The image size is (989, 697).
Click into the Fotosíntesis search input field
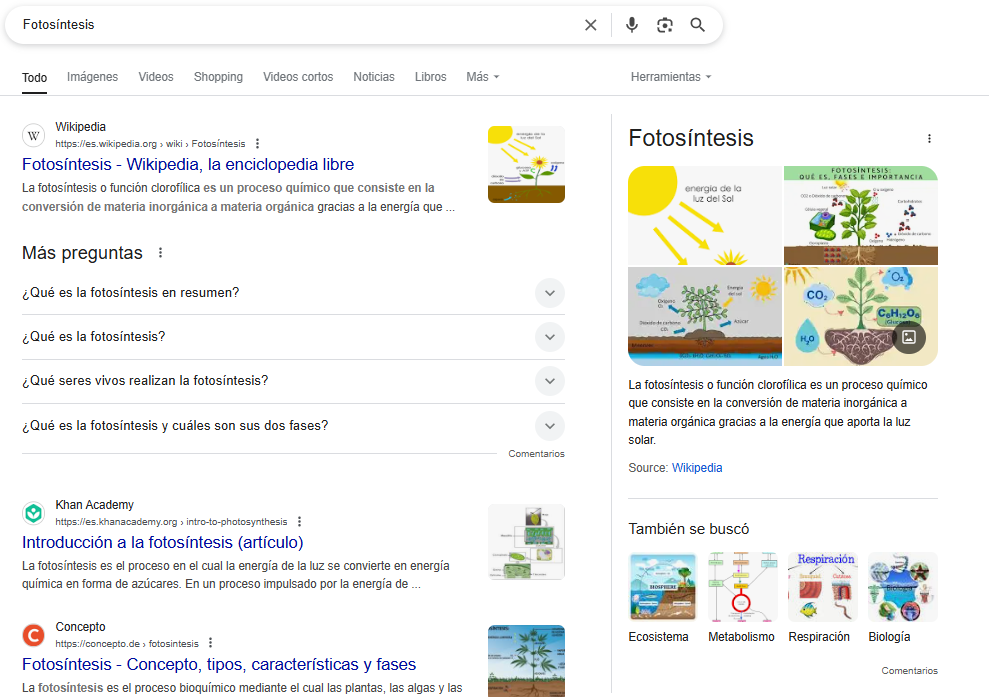coord(290,25)
